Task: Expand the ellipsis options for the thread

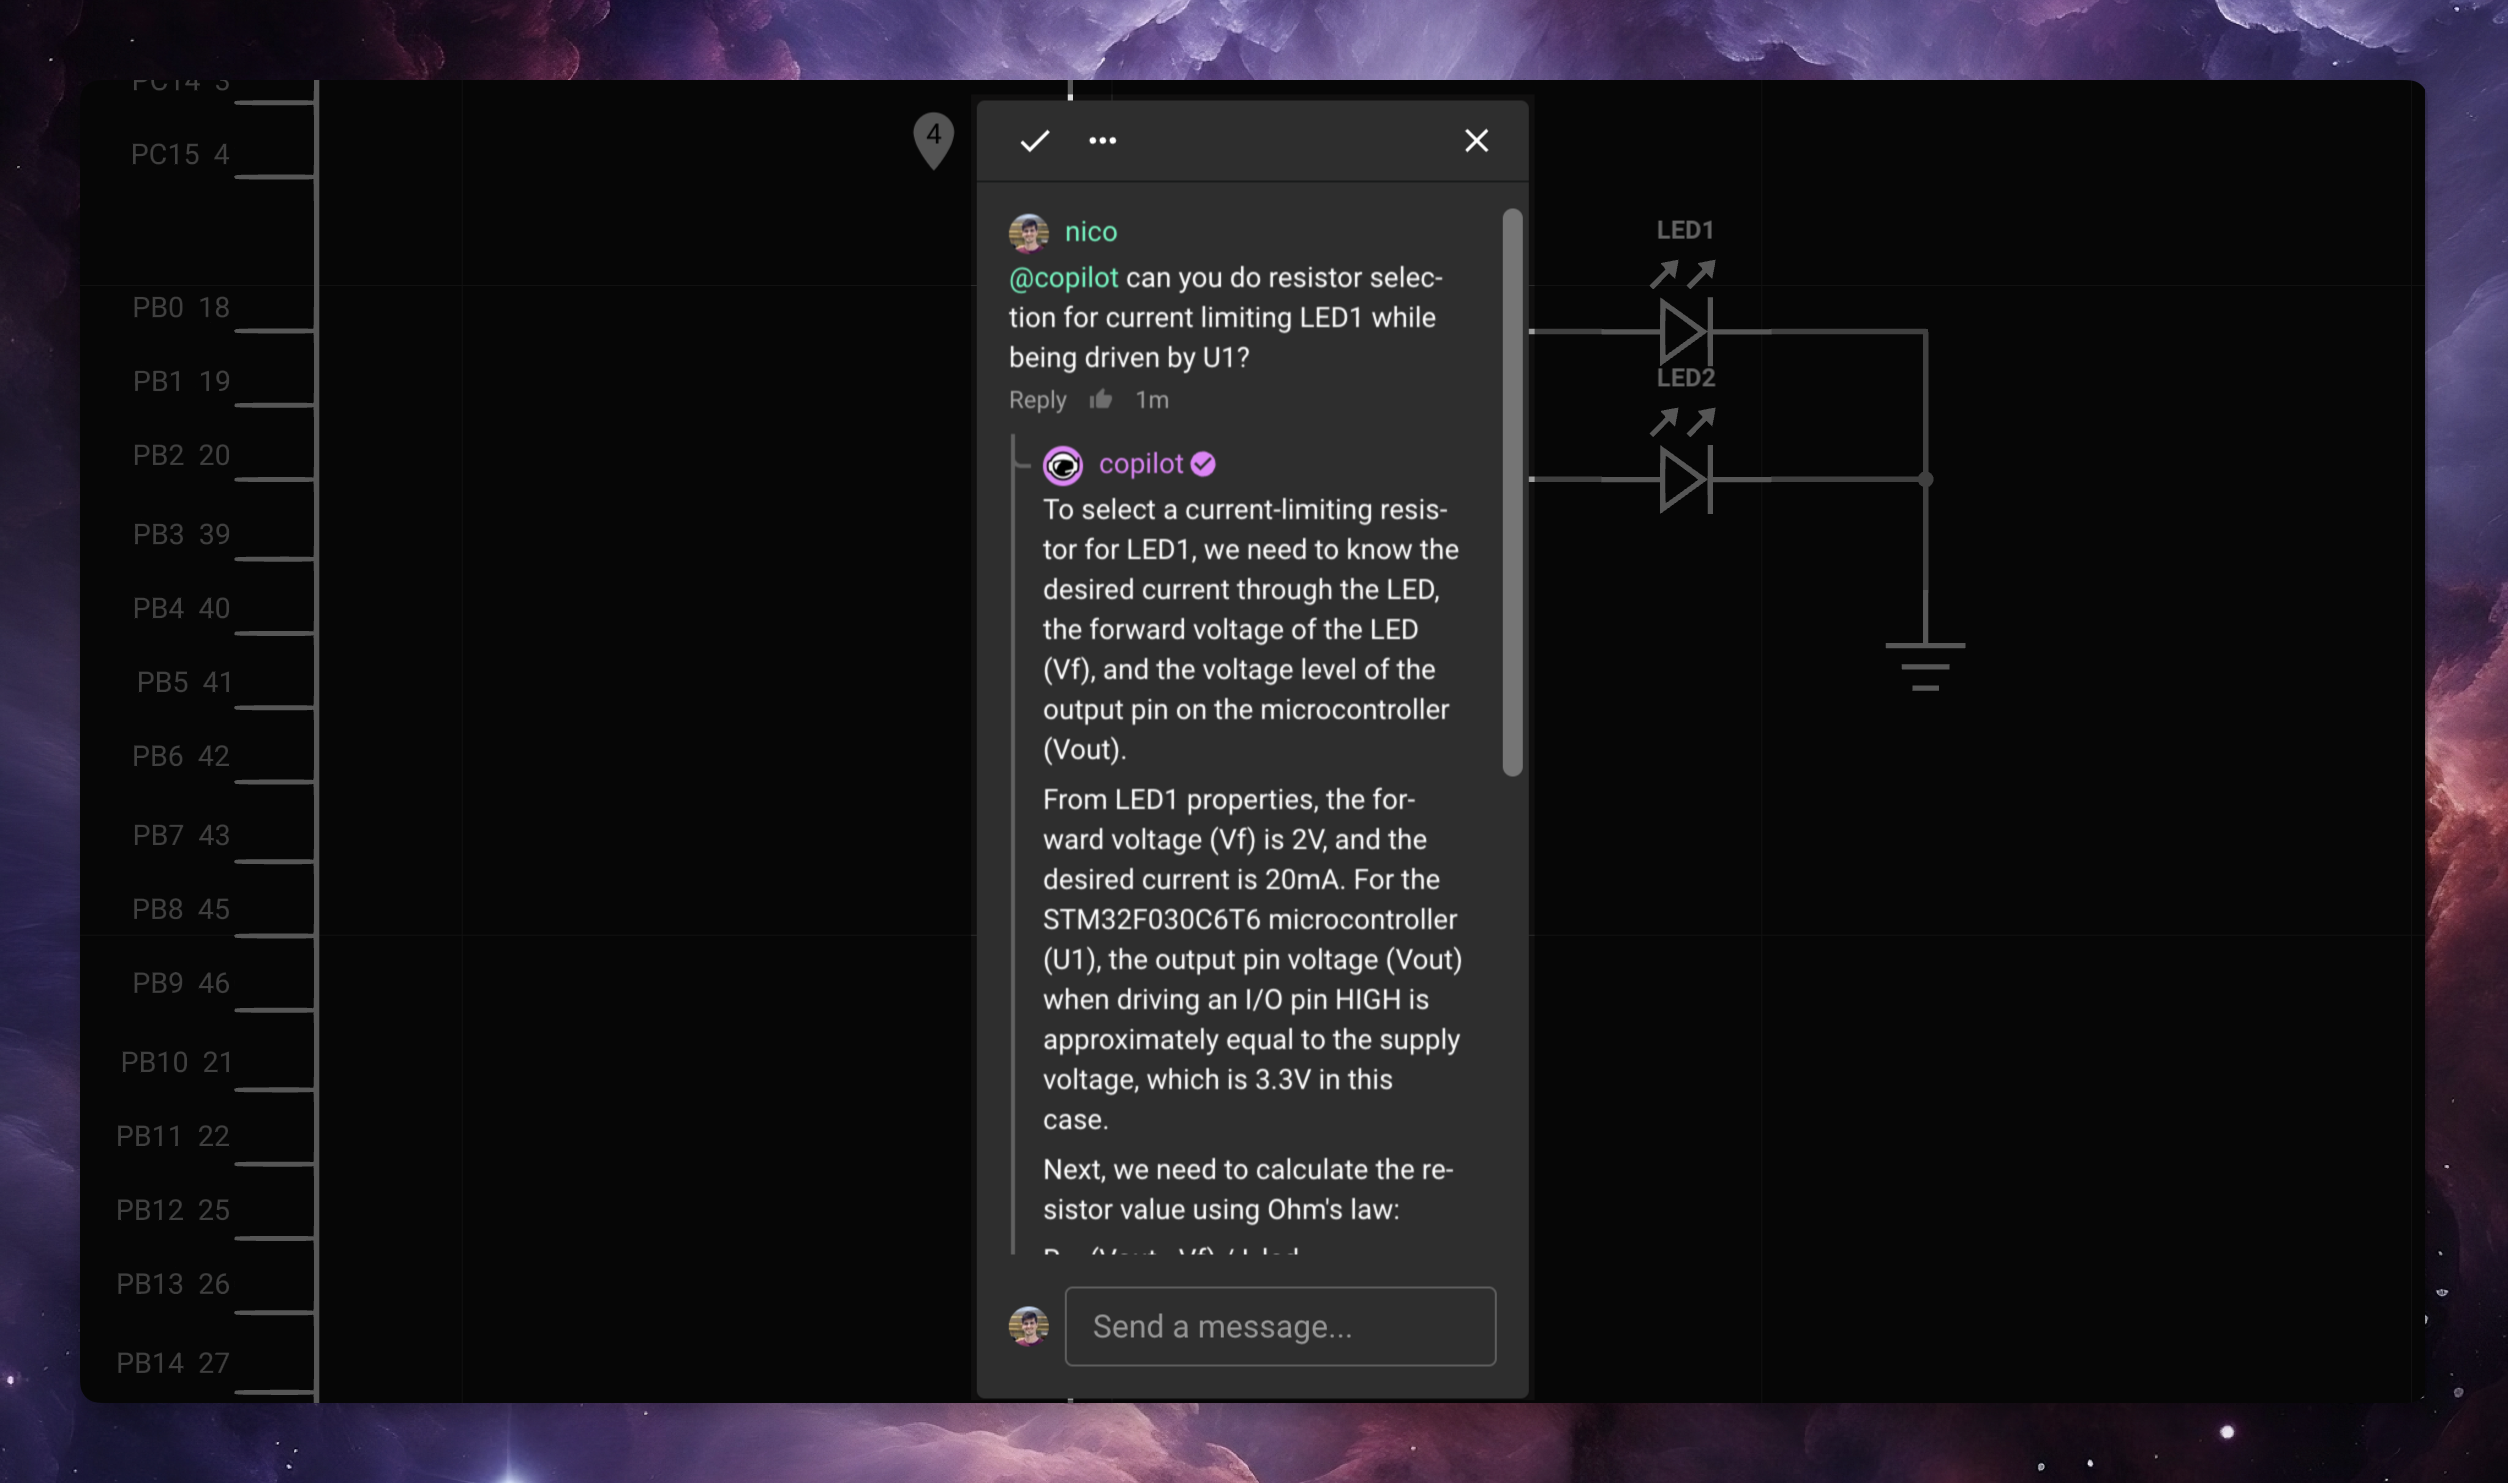Action: tap(1102, 141)
